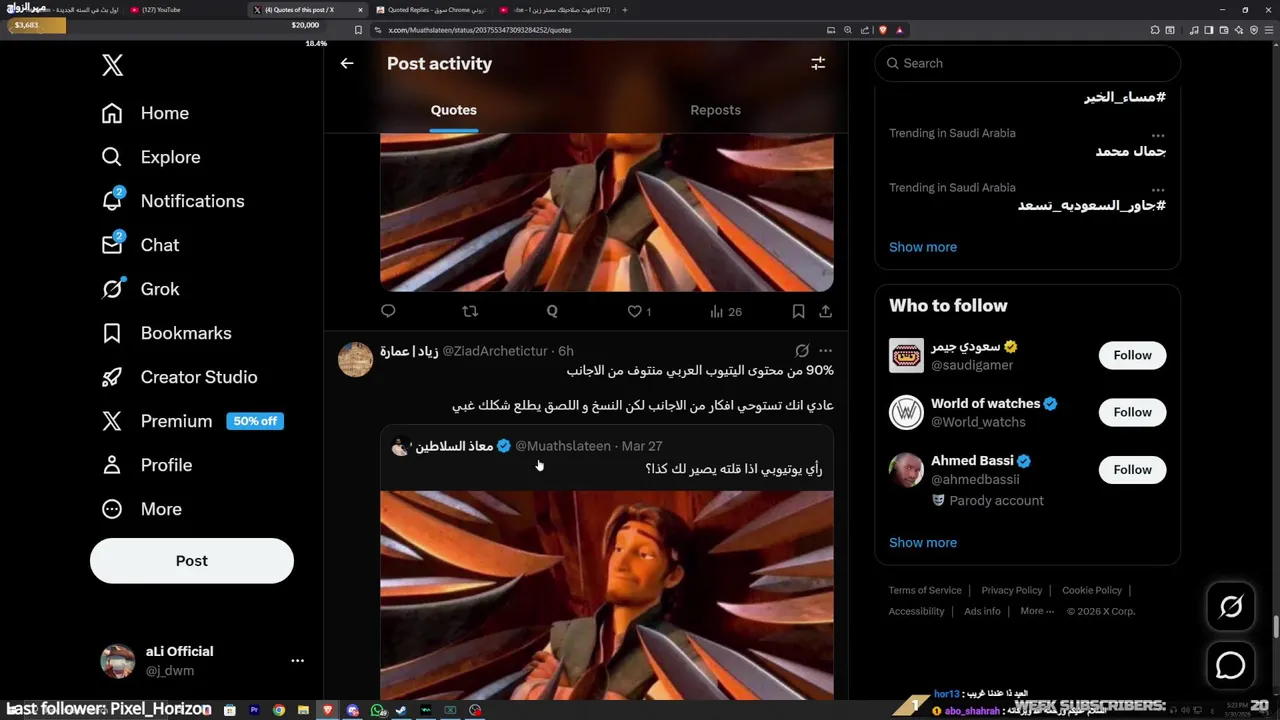1280x720 pixels.
Task: Close the Quotes of this post tab
Action: pyautogui.click(x=360, y=10)
